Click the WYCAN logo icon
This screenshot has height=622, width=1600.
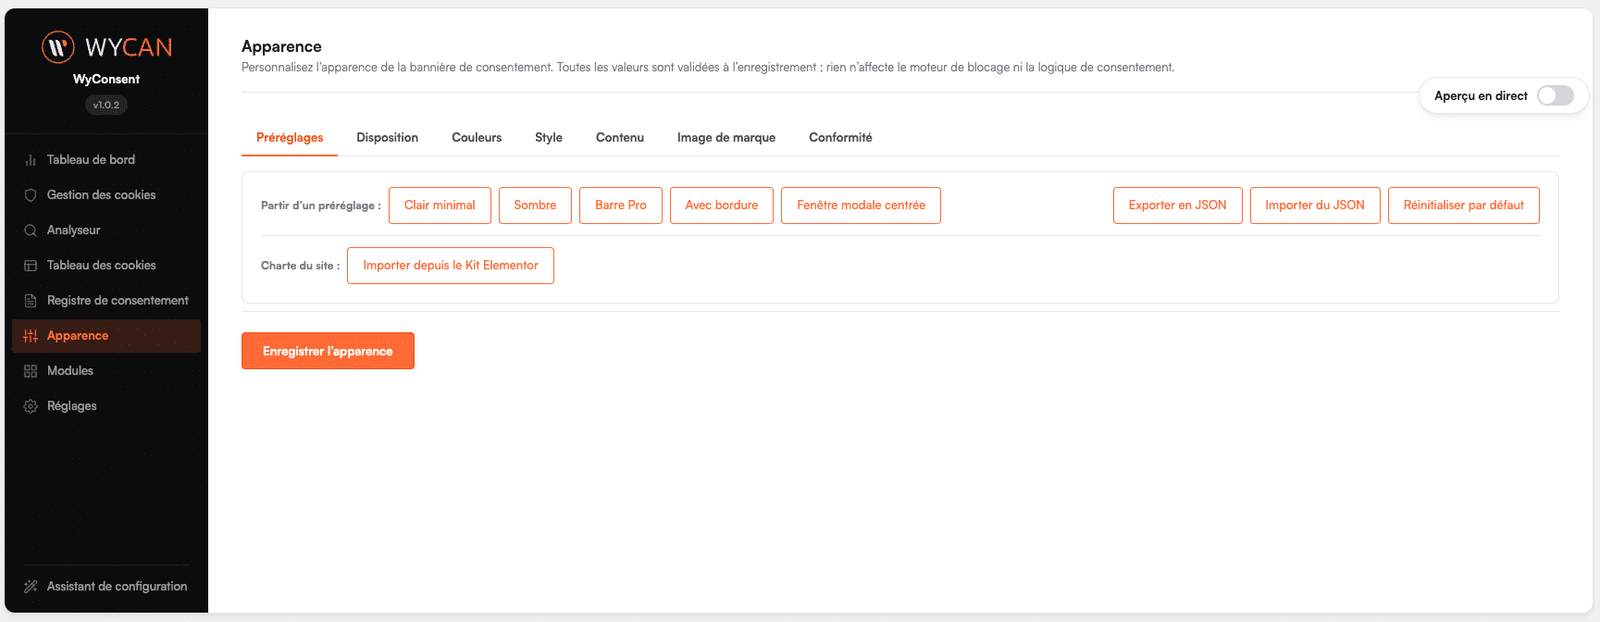58,47
